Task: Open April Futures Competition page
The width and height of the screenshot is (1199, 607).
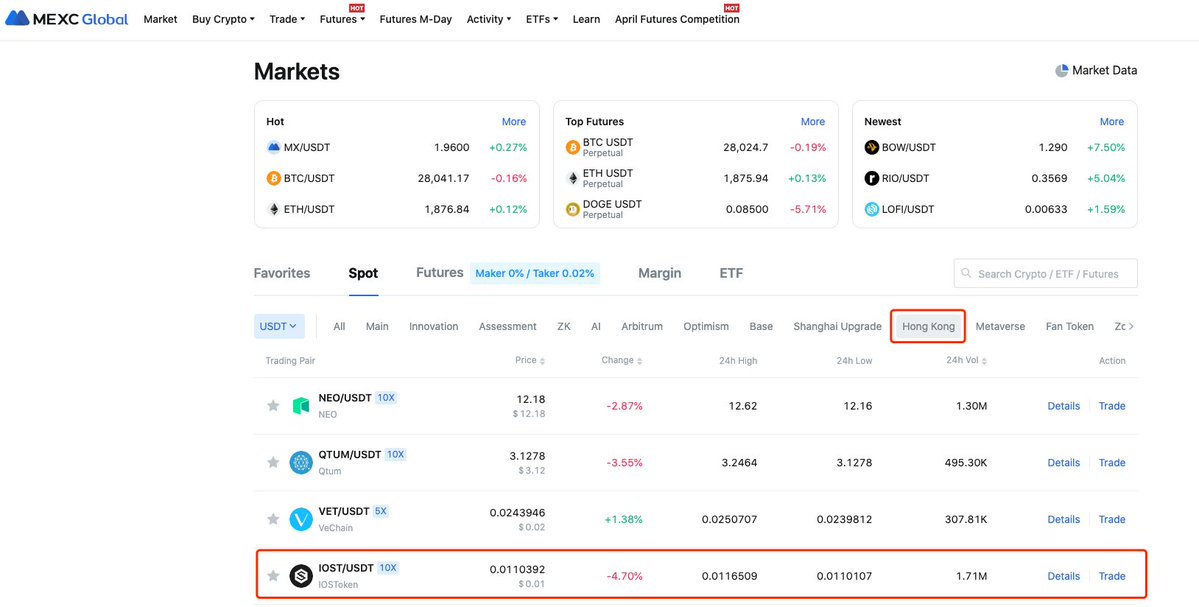Action: click(677, 19)
